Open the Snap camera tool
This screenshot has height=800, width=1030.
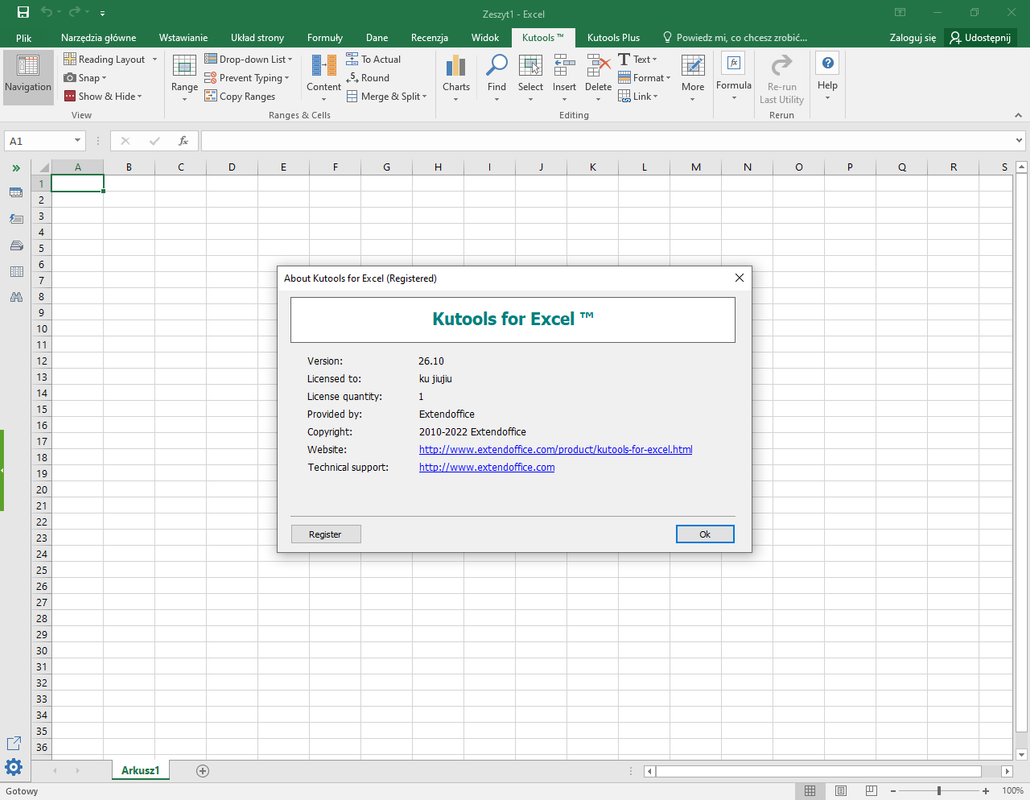coord(85,78)
